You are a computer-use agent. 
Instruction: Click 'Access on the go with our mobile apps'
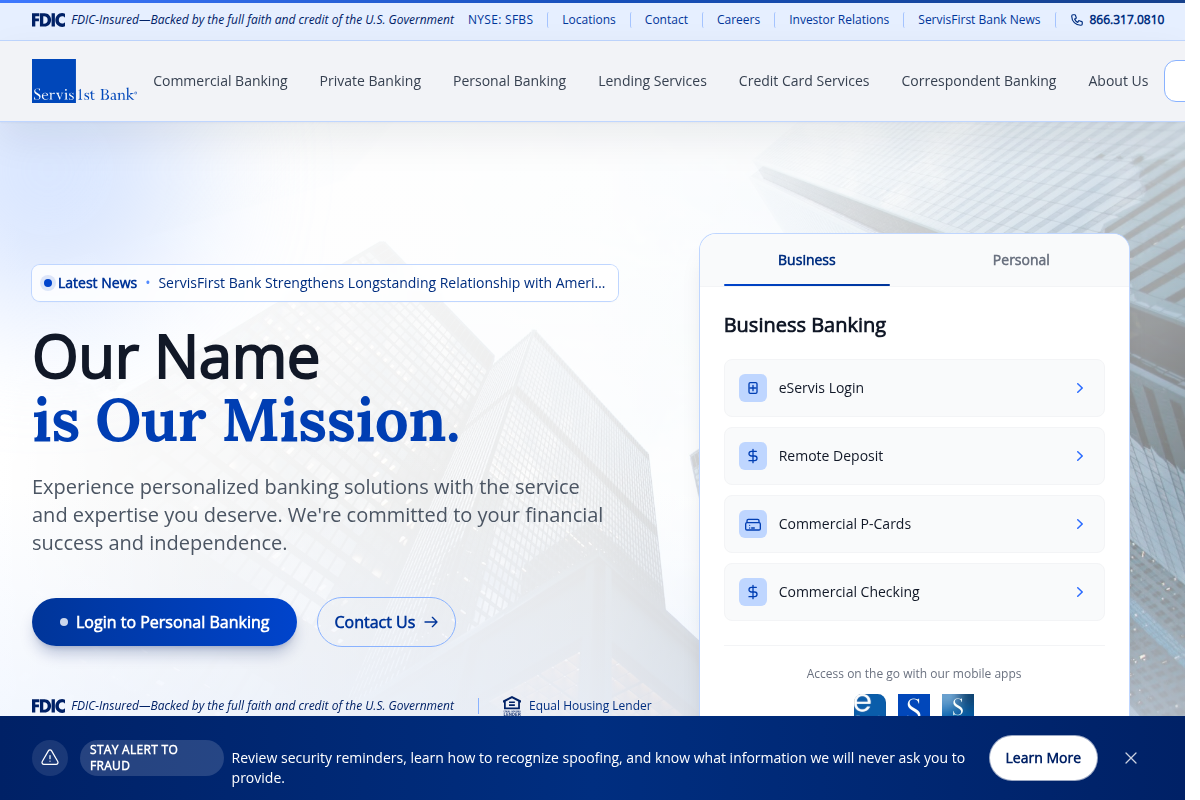[x=914, y=674]
